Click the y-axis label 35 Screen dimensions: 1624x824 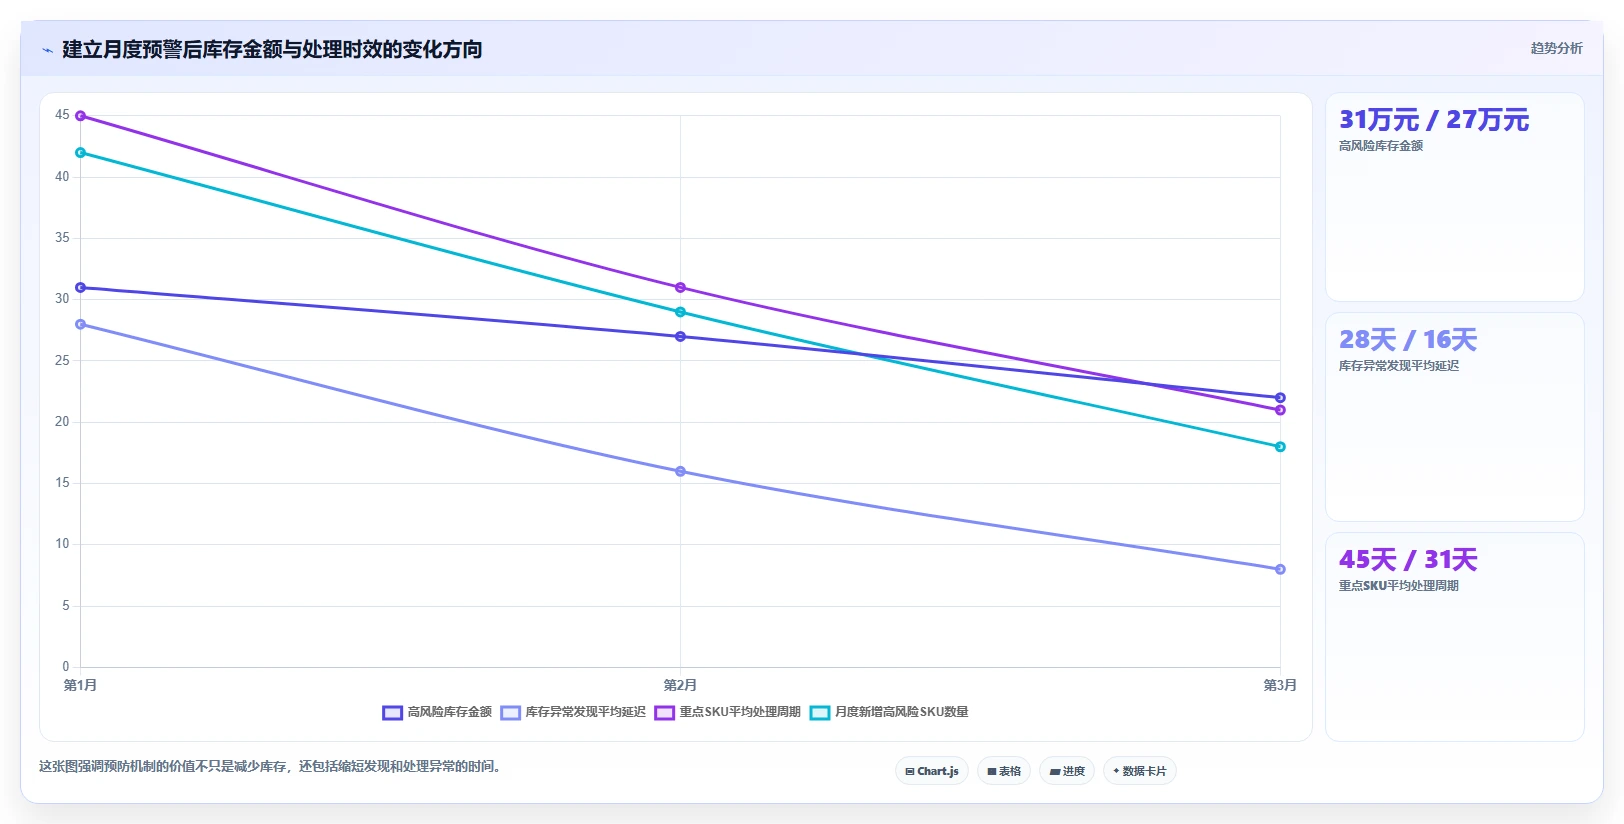coord(62,238)
